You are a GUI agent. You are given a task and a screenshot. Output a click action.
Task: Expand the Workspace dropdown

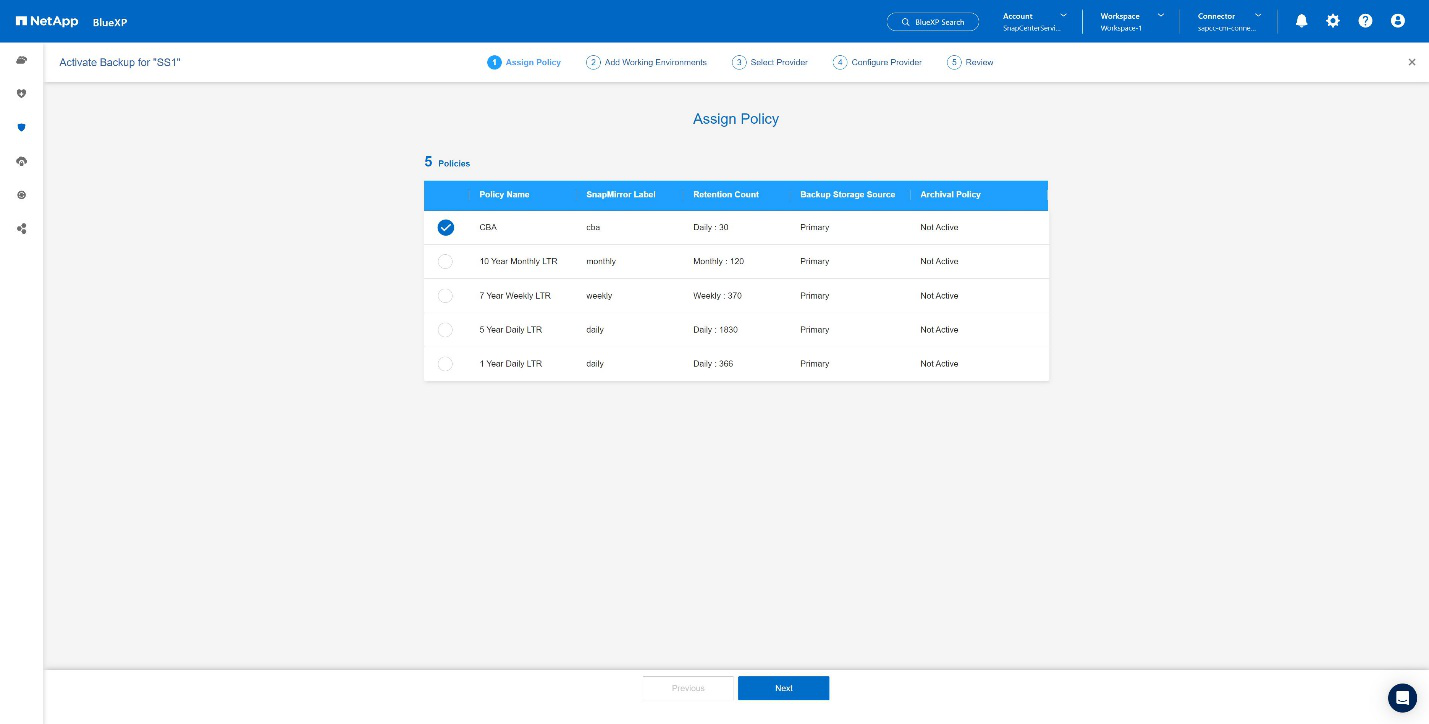click(x=1132, y=21)
